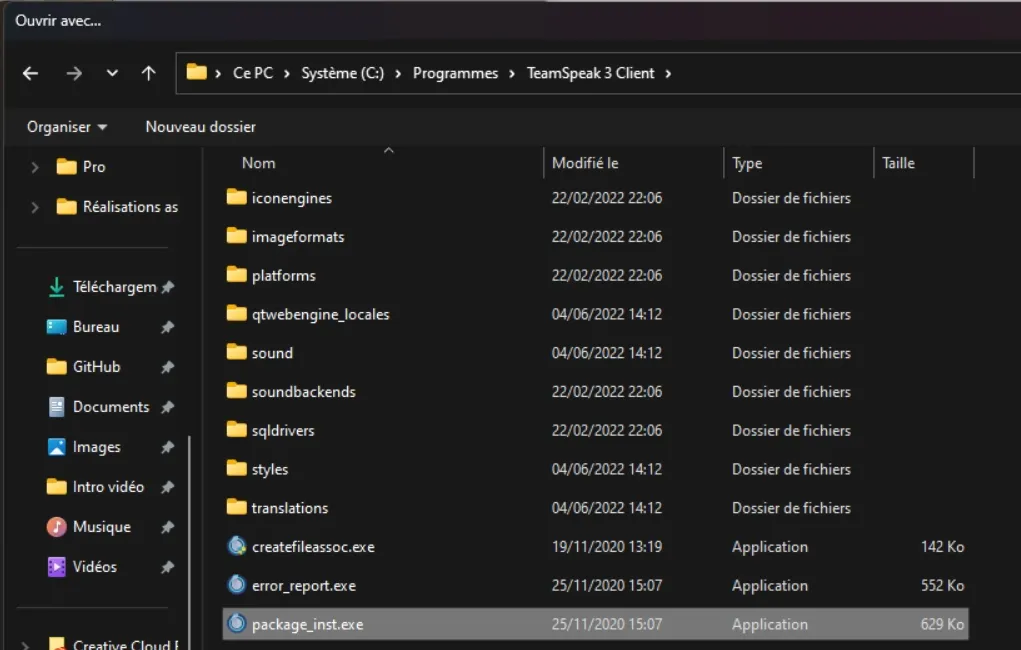Click the Forward navigation arrow
The image size is (1021, 650).
(x=73, y=73)
